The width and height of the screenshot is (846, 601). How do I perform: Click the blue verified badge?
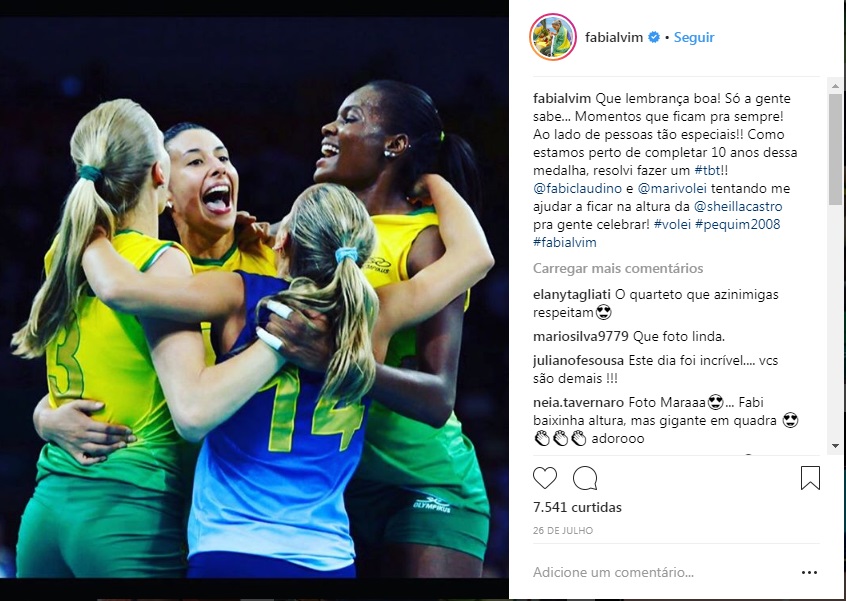tap(653, 37)
